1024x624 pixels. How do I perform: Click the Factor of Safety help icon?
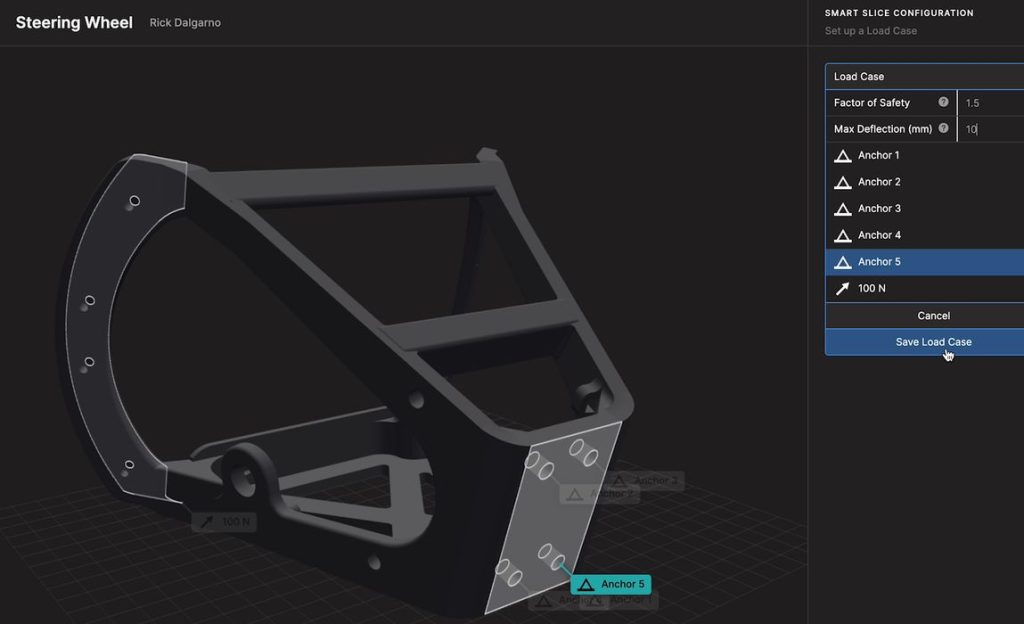coord(943,102)
